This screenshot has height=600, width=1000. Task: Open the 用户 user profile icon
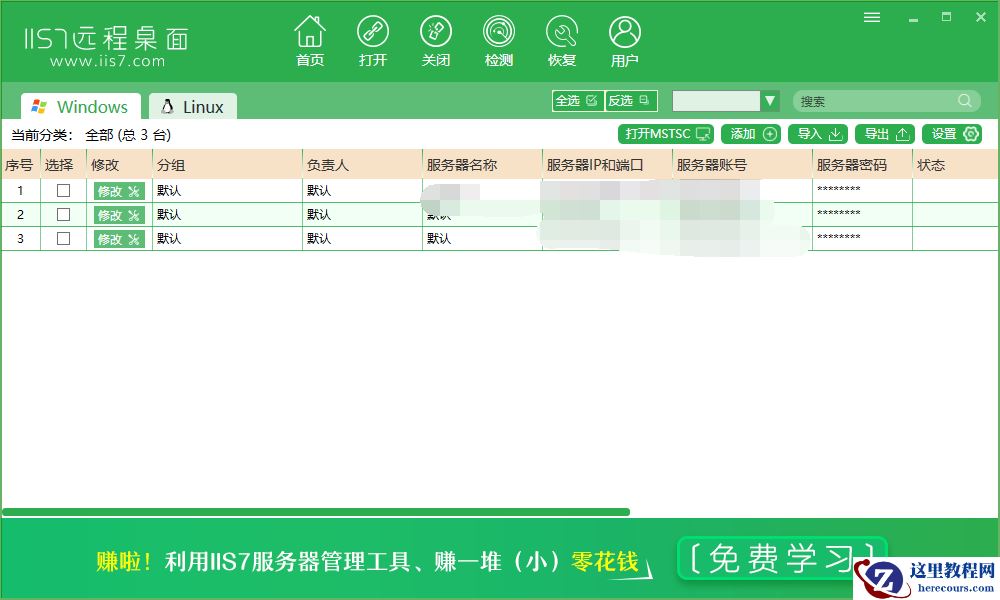625,33
